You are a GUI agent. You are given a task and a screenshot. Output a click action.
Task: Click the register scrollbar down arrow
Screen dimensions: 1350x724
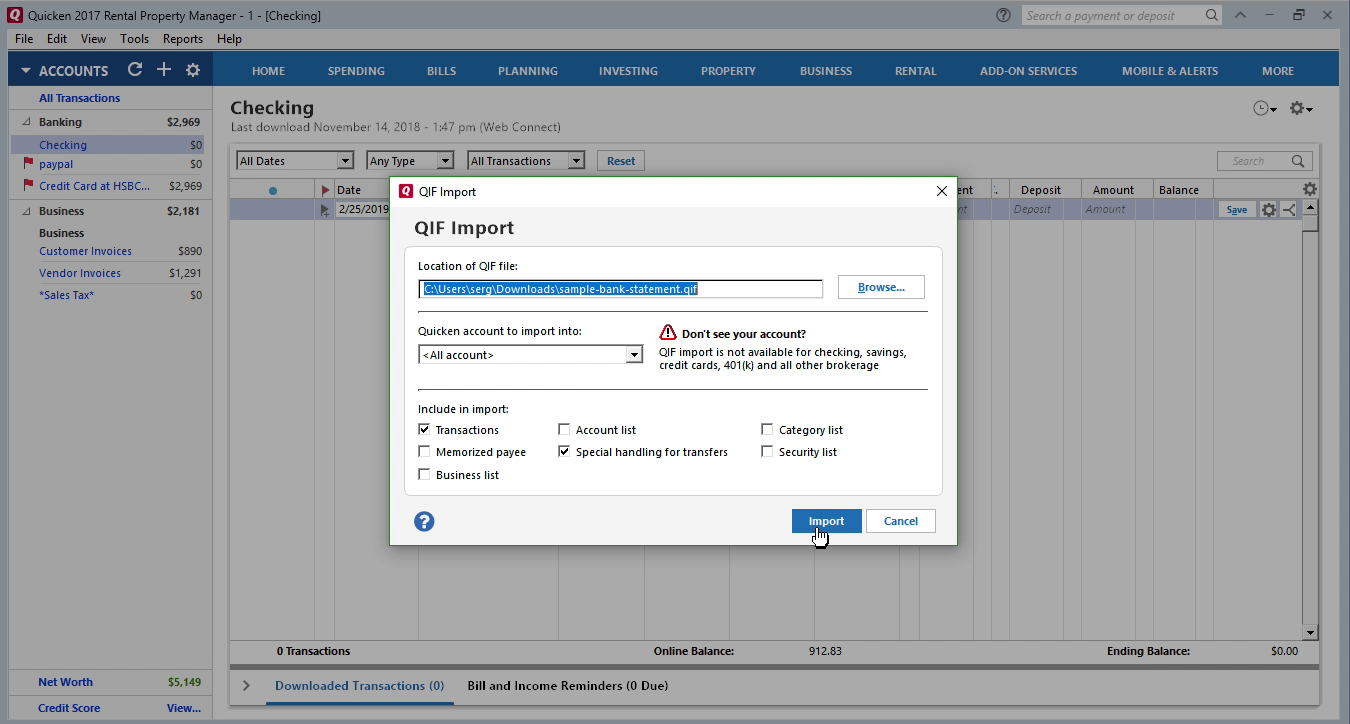click(1311, 633)
